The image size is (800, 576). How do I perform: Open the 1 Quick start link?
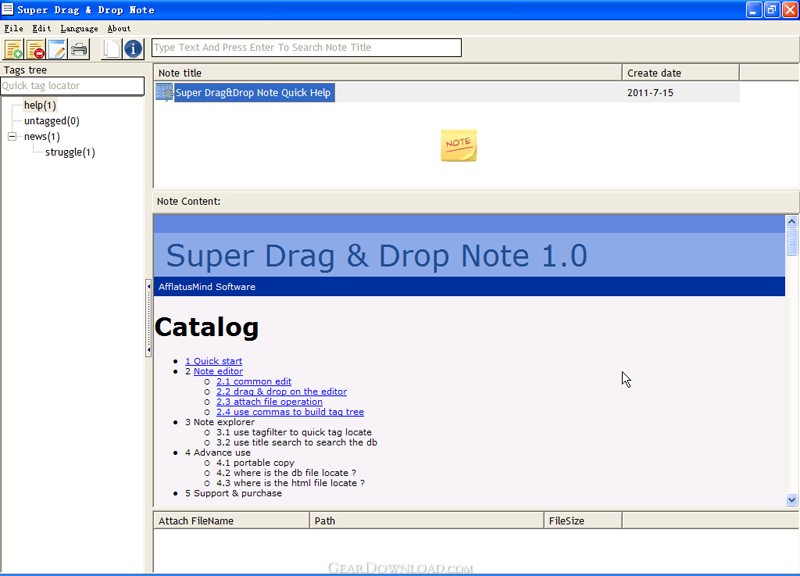[x=213, y=361]
